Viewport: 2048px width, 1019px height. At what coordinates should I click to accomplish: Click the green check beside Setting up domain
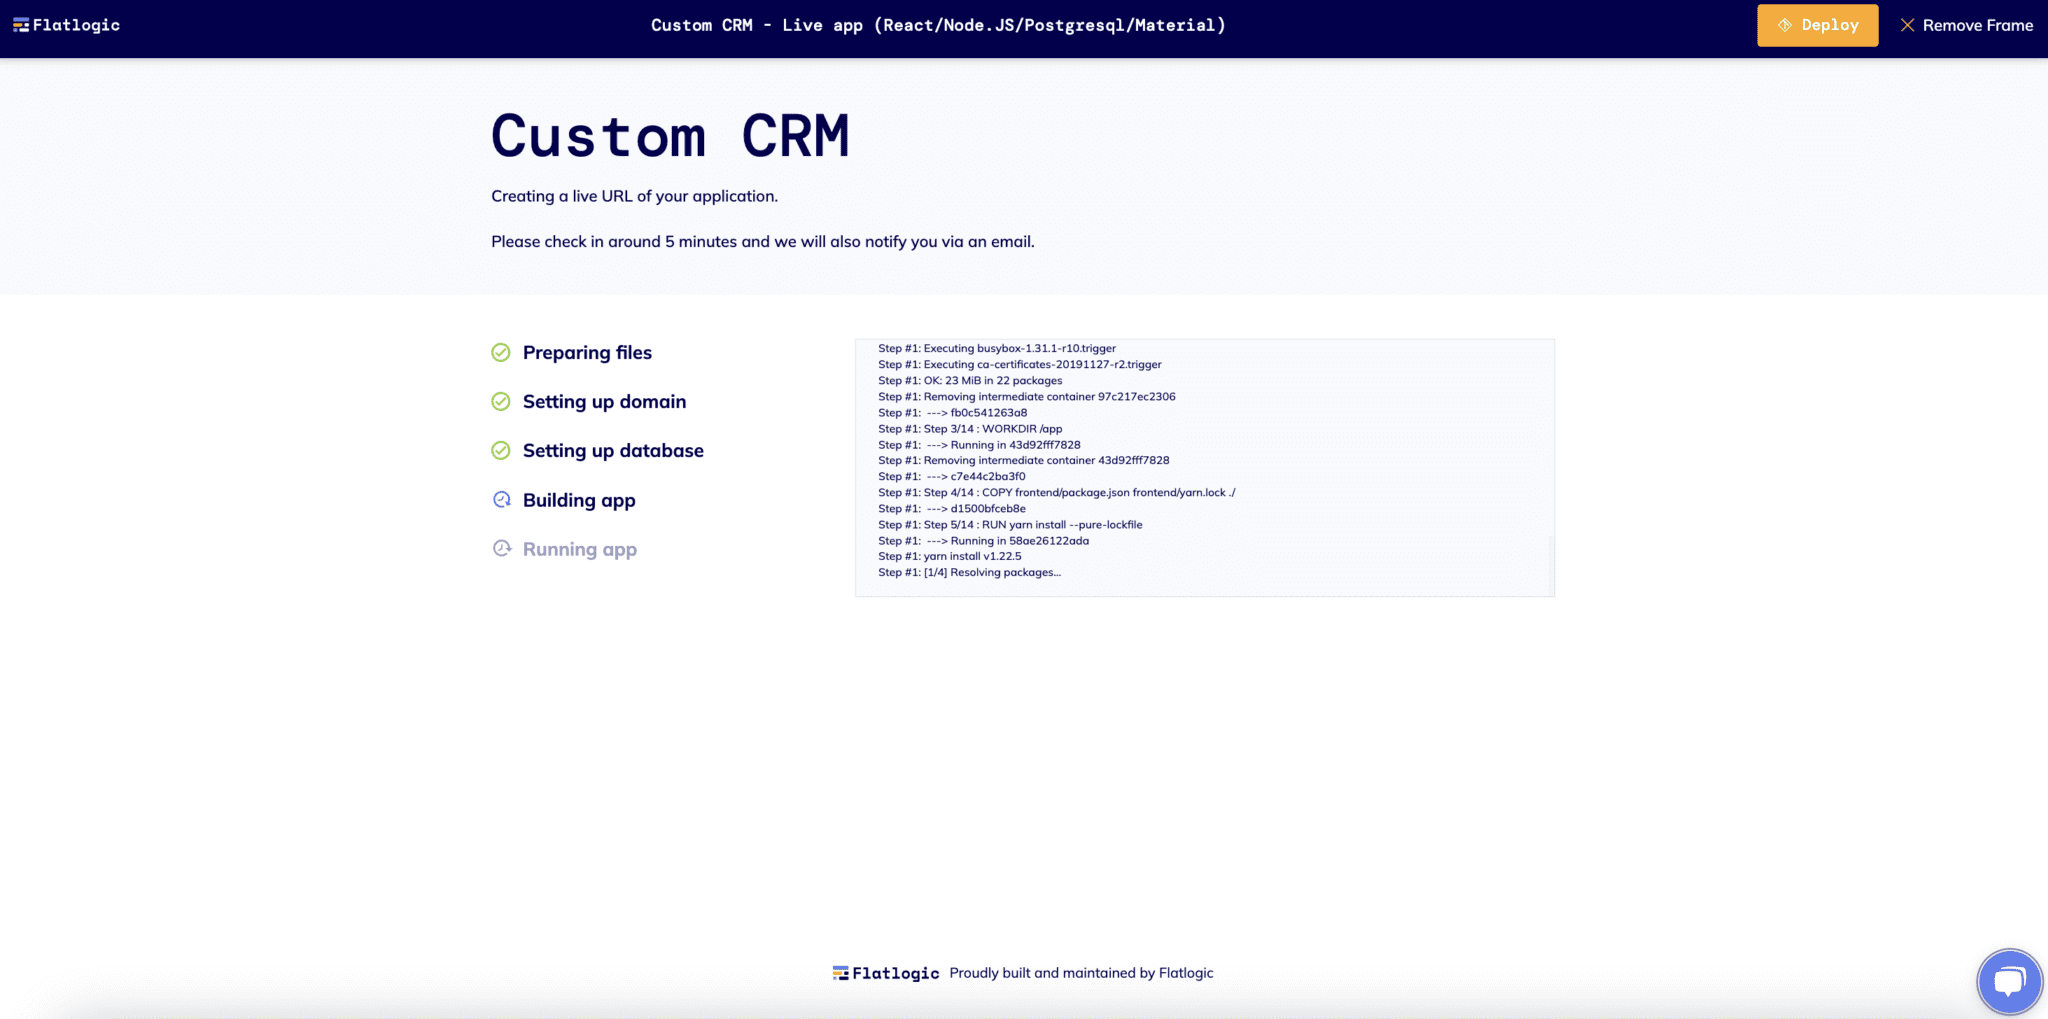501,402
